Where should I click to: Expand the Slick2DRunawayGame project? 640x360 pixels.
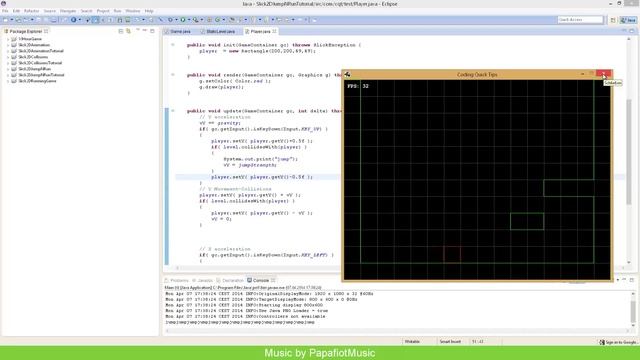tap(8, 81)
